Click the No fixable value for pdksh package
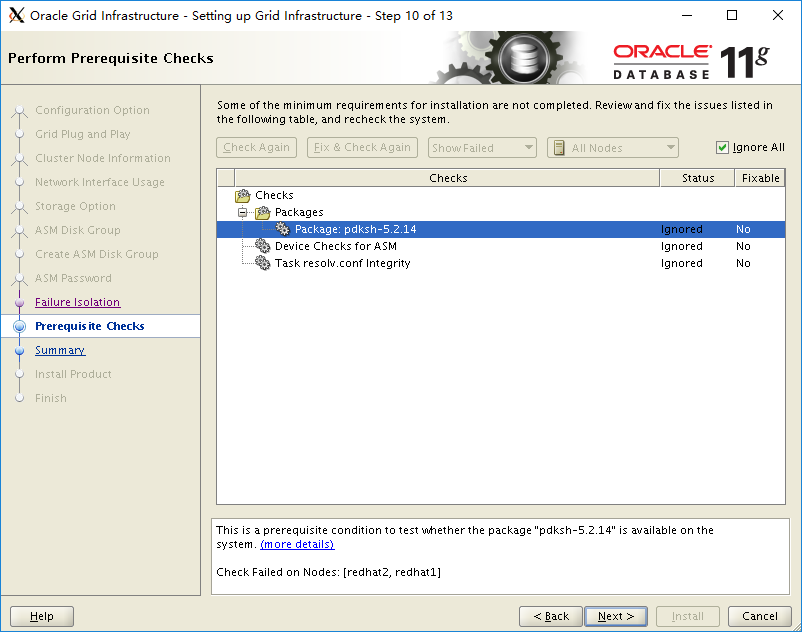The width and height of the screenshot is (802, 632). click(x=743, y=229)
